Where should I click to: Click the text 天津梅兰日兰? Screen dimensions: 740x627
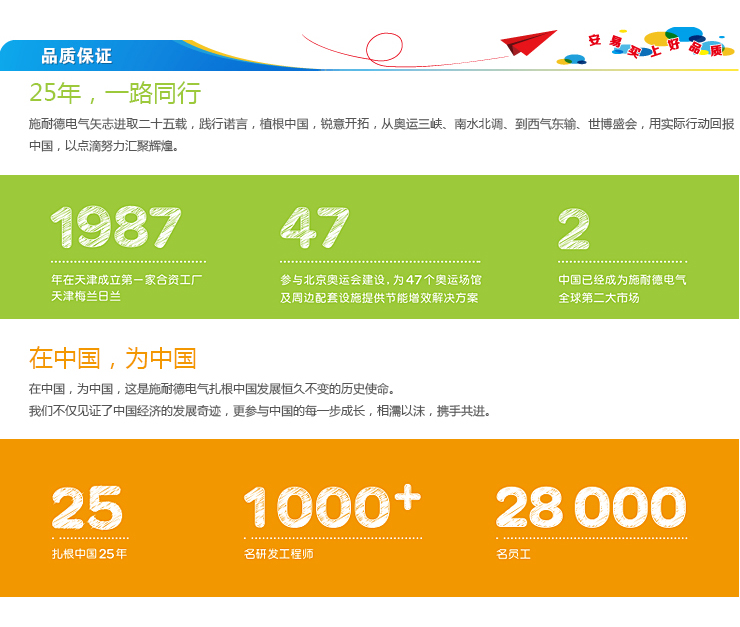[86, 296]
